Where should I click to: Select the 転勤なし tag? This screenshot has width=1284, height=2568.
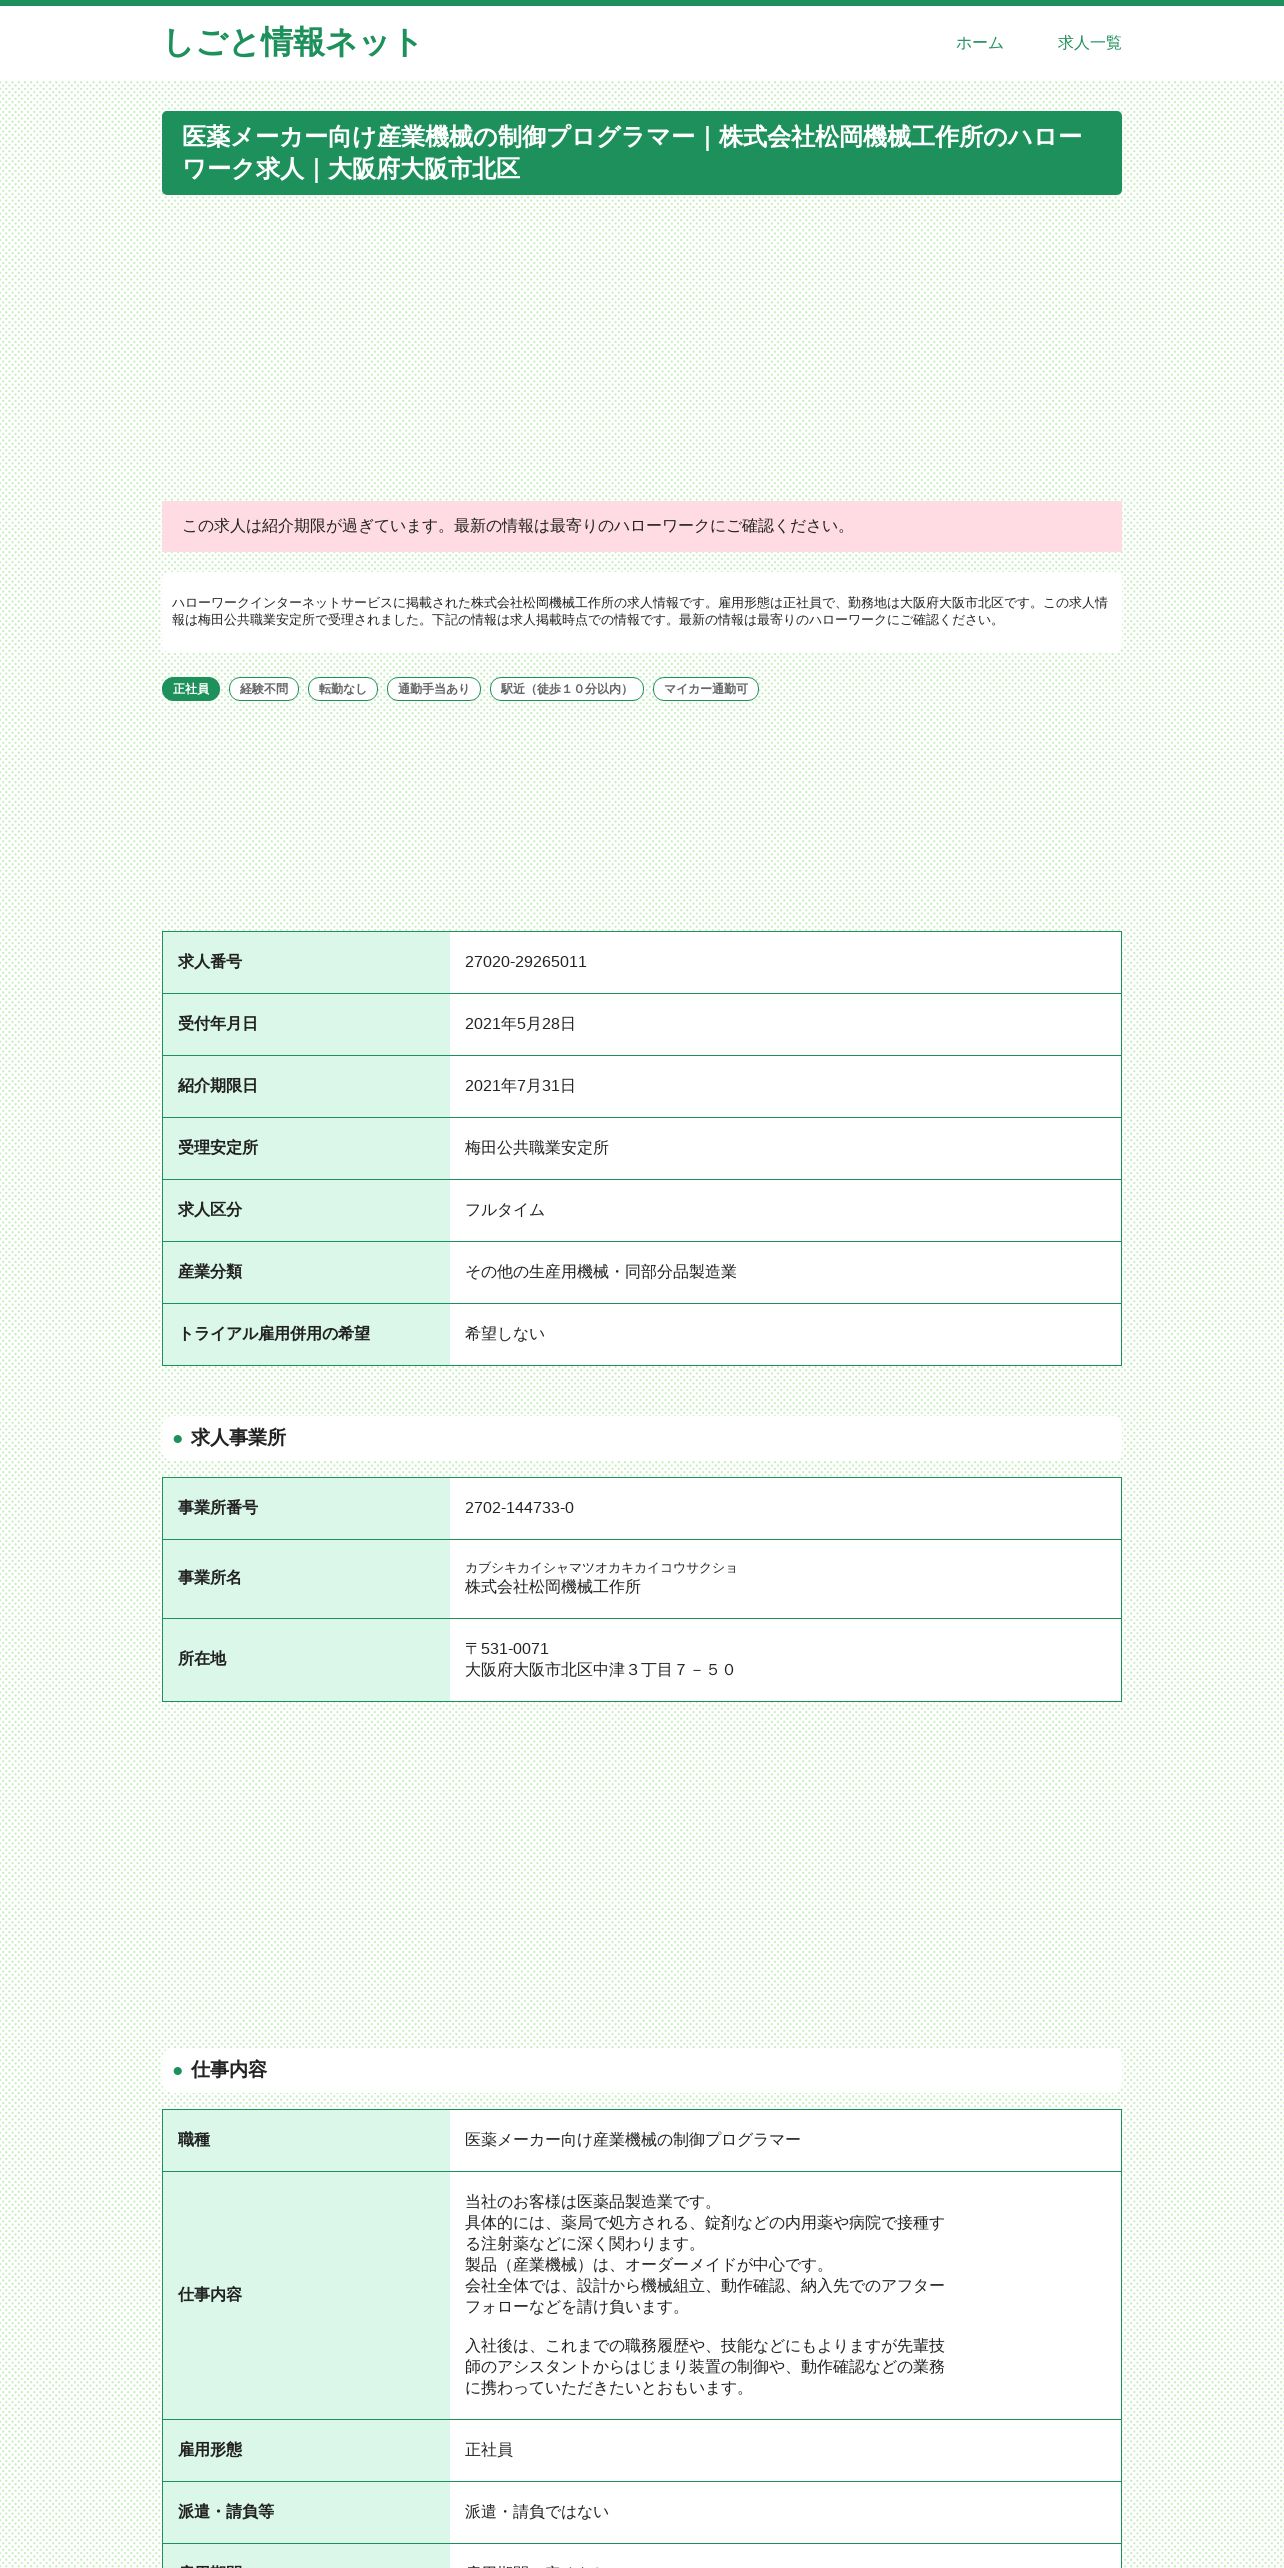[x=343, y=689]
